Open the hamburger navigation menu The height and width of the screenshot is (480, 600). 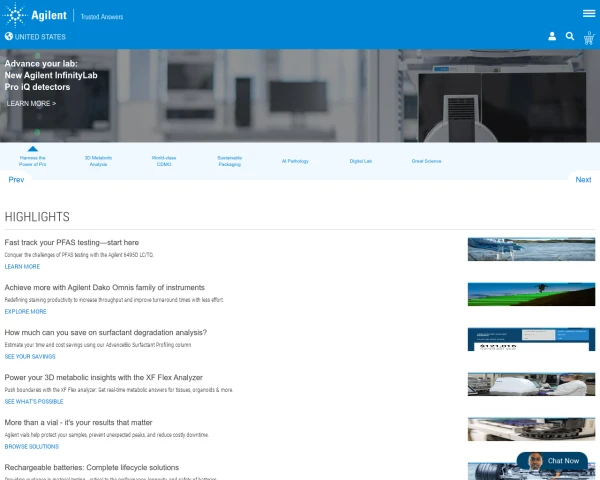[589, 13]
